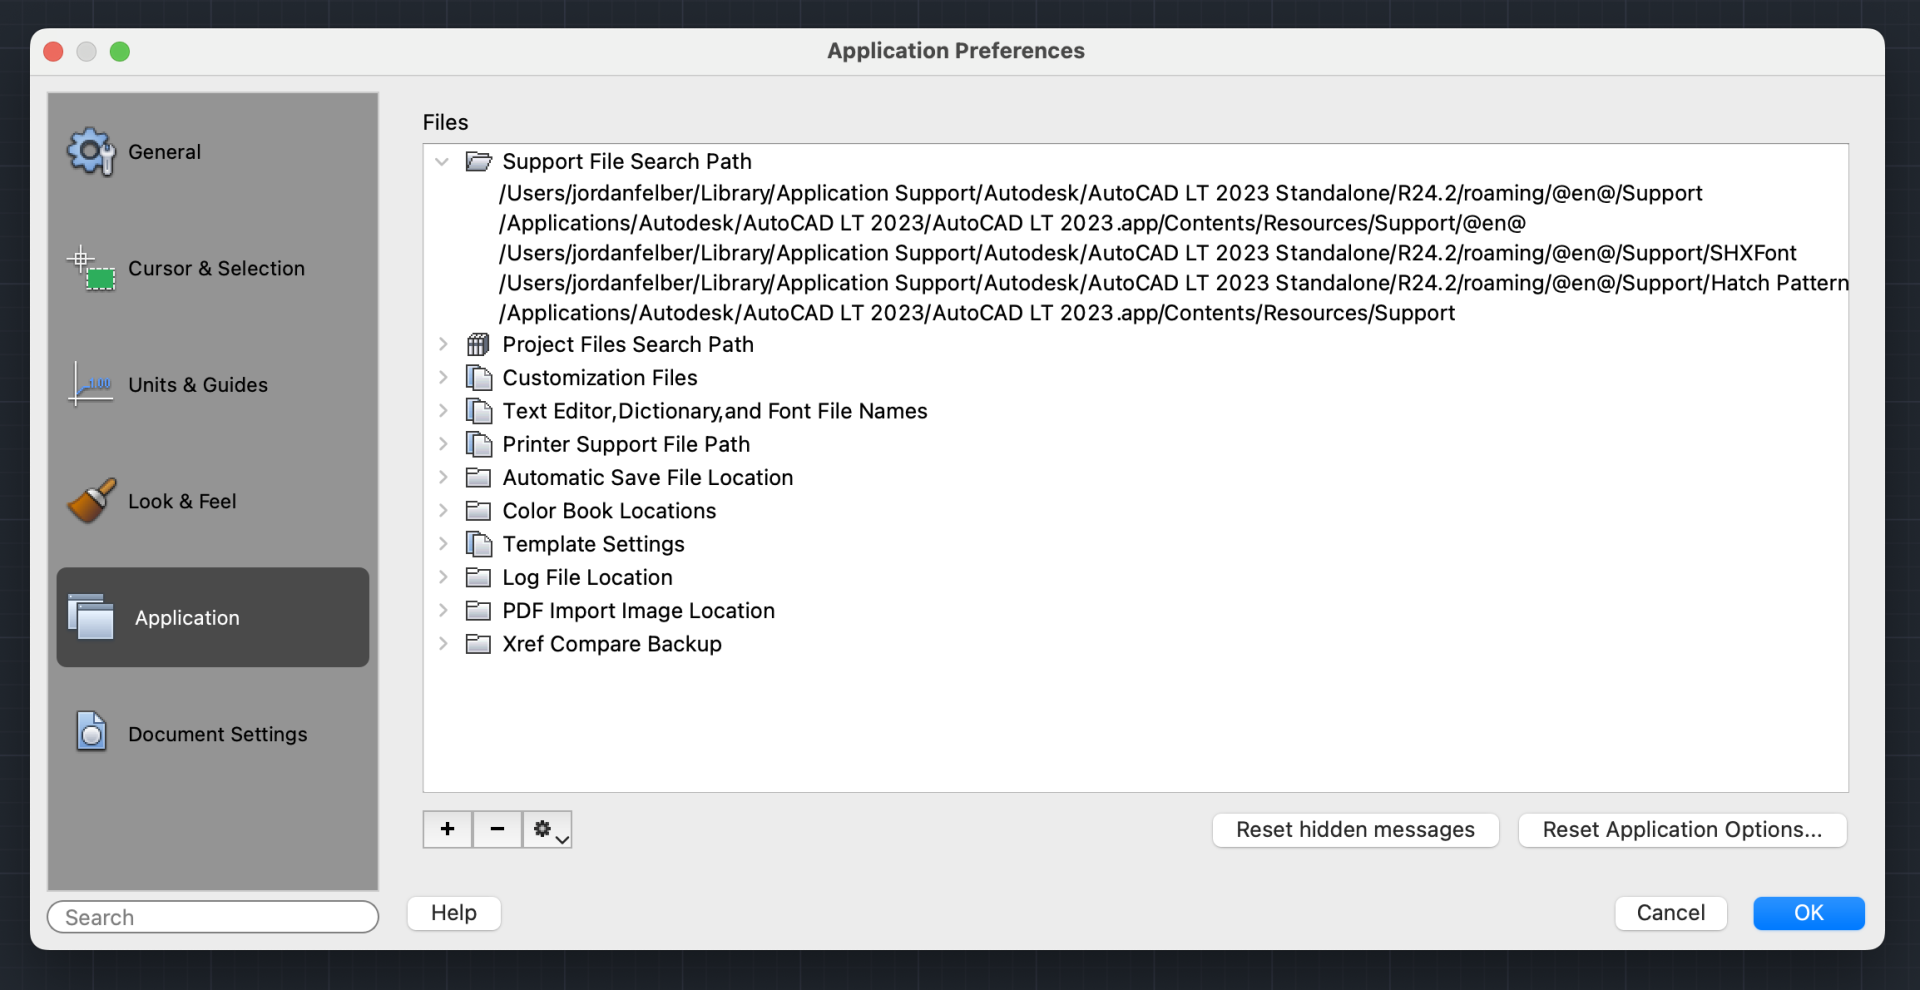Select the path ending in Resources/Support/@en@
The image size is (1920, 990).
tap(1012, 223)
